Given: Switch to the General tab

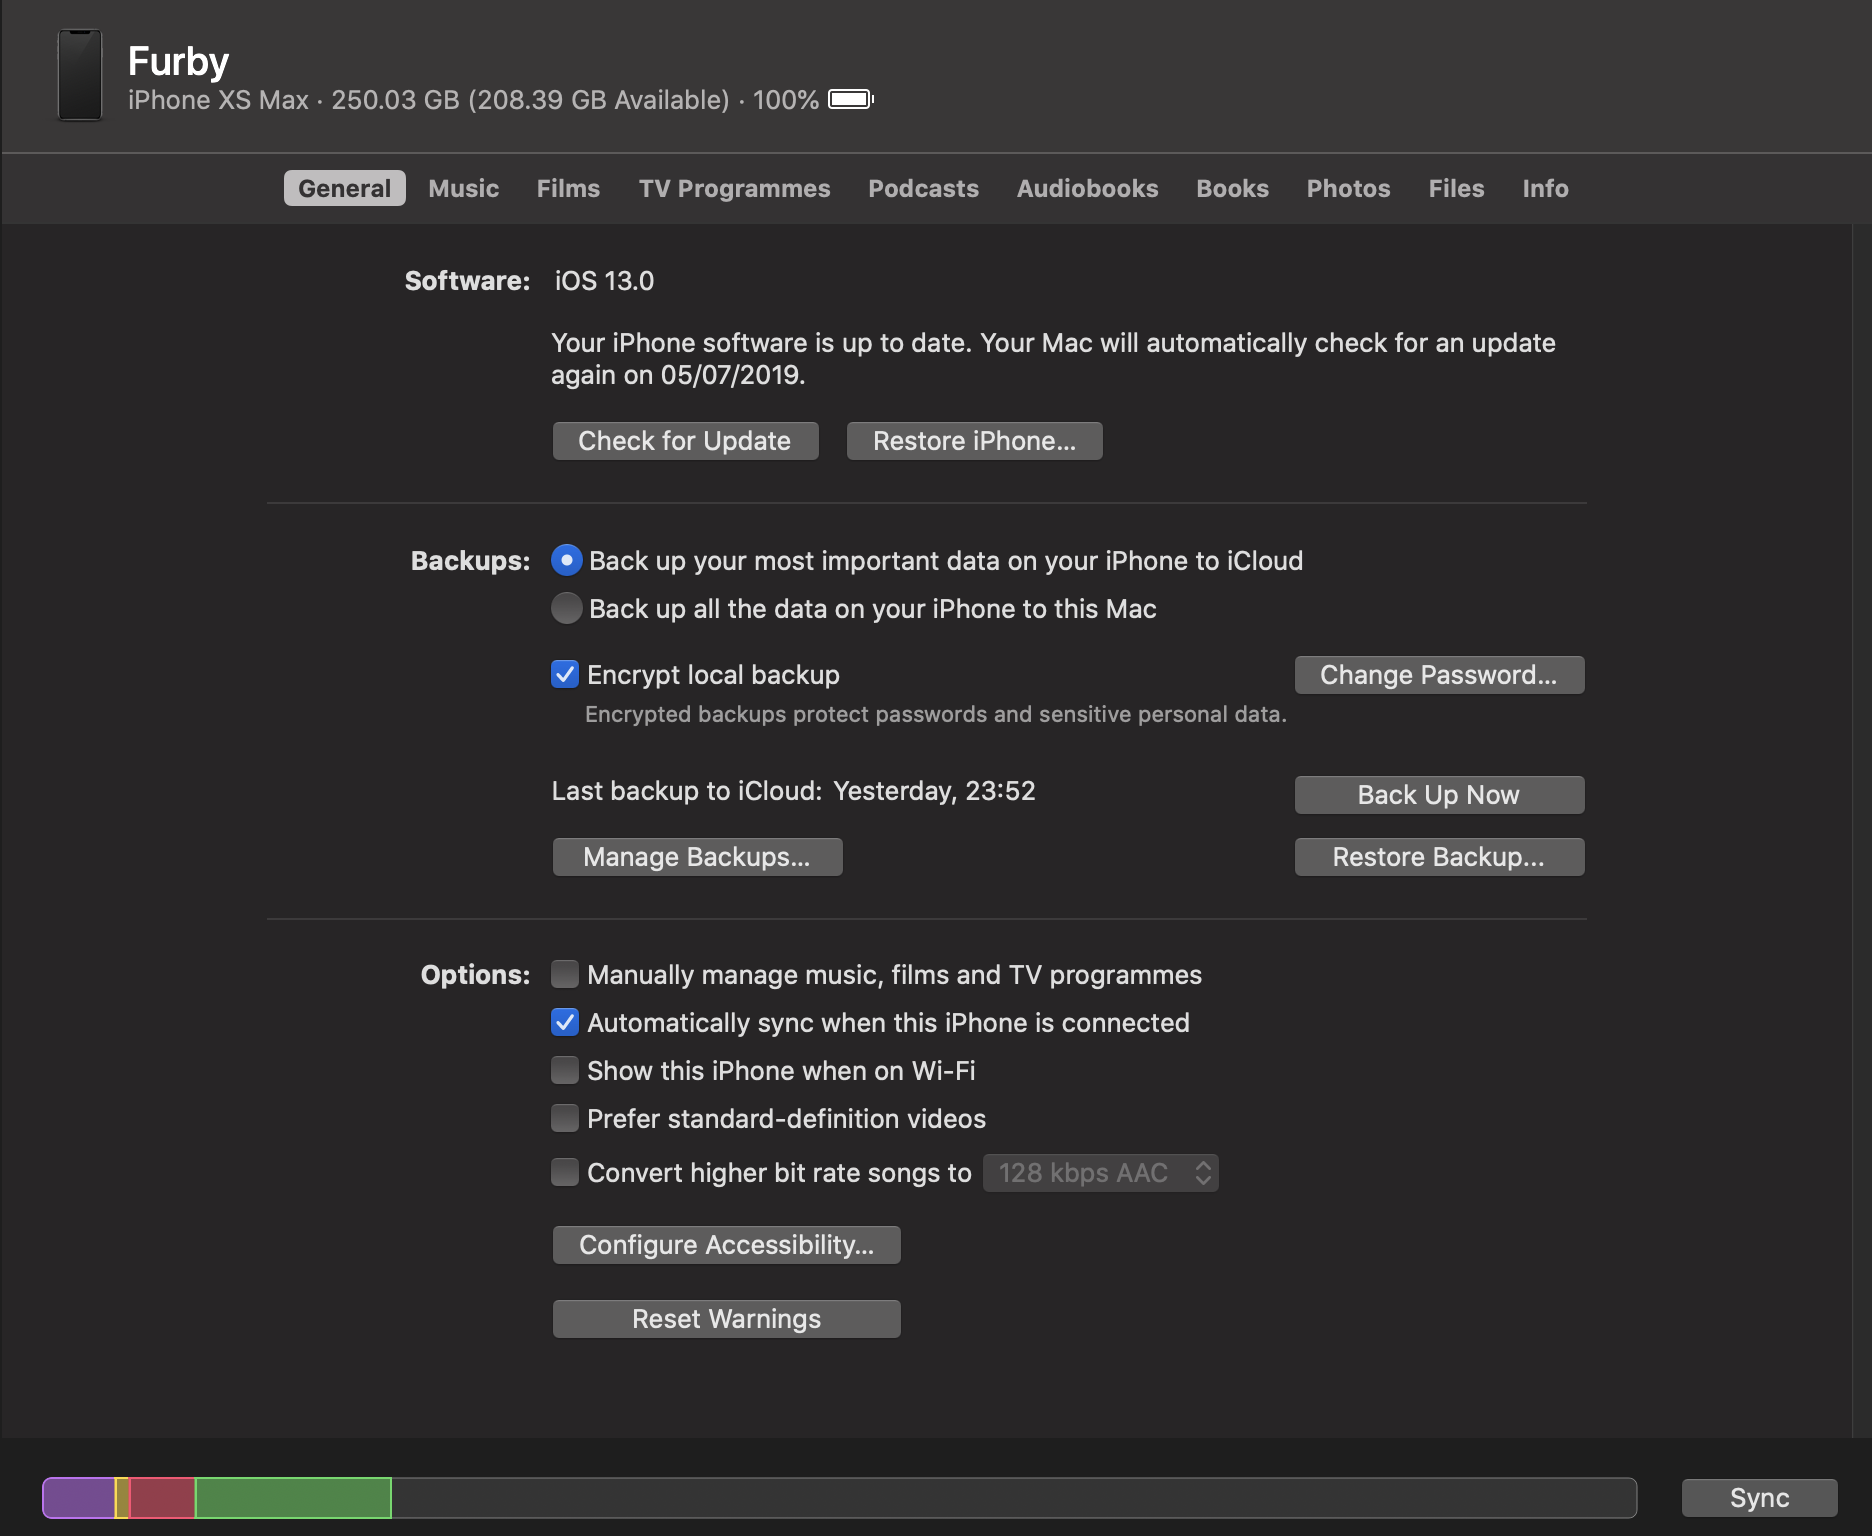Looking at the screenshot, I should (x=344, y=188).
